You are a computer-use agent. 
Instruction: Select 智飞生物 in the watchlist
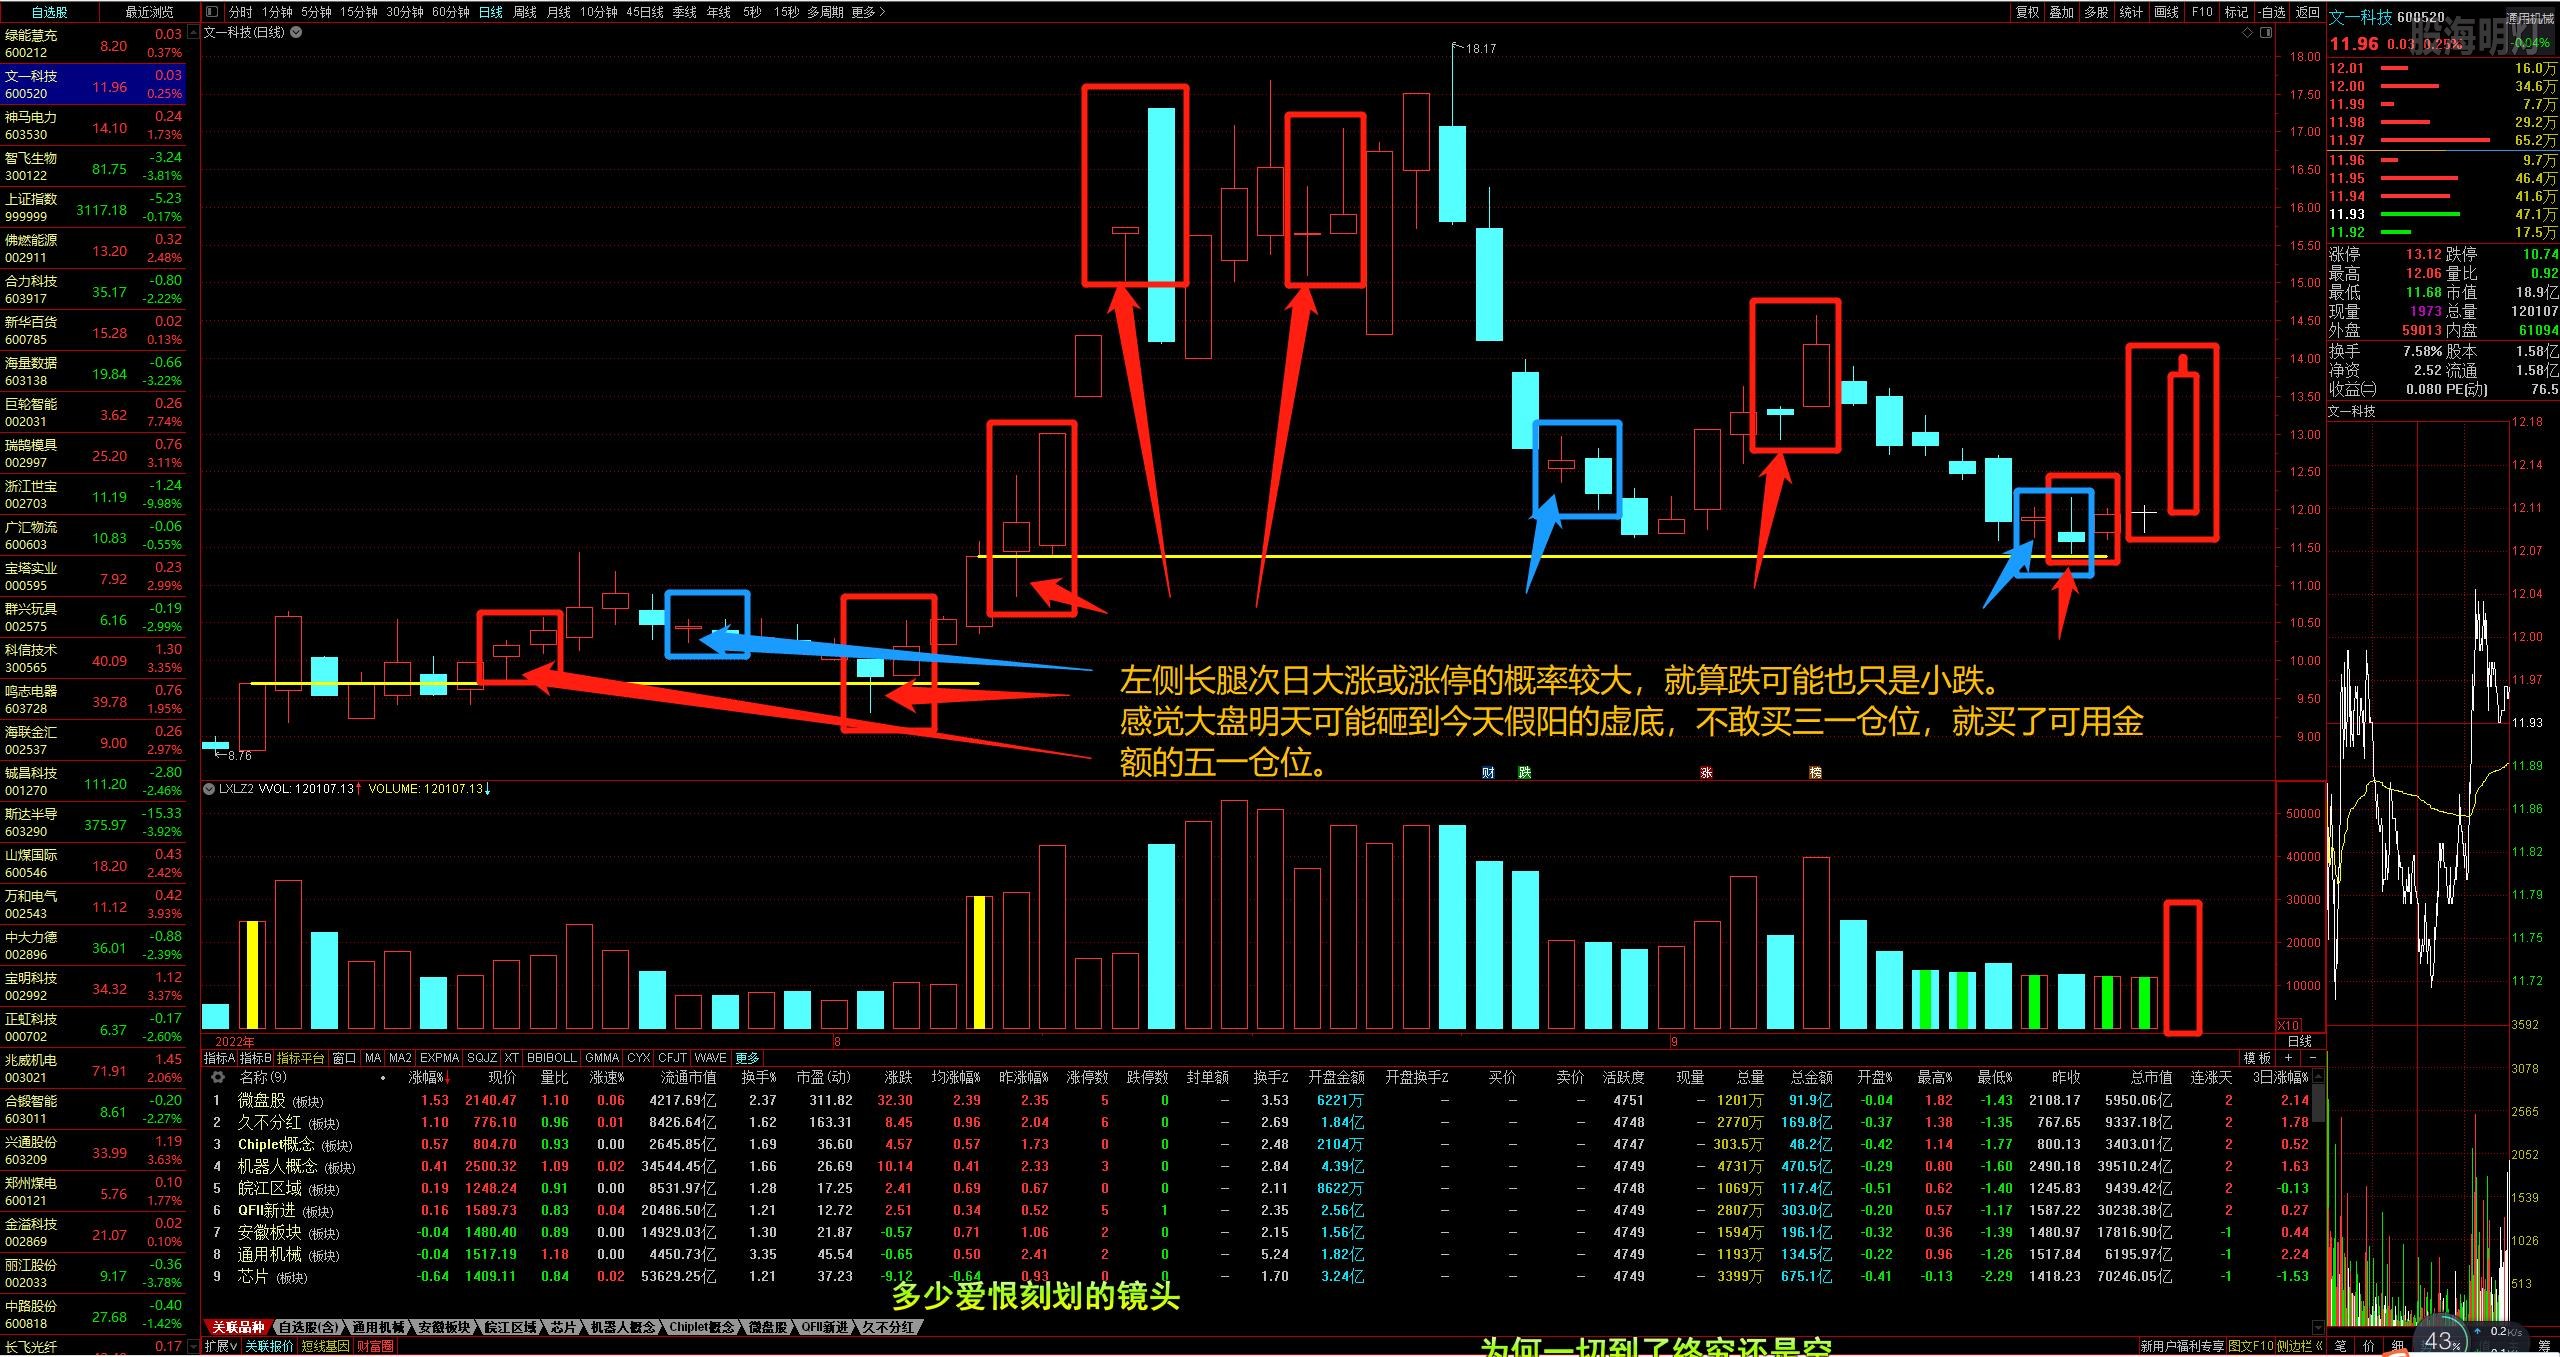pyautogui.click(x=93, y=166)
